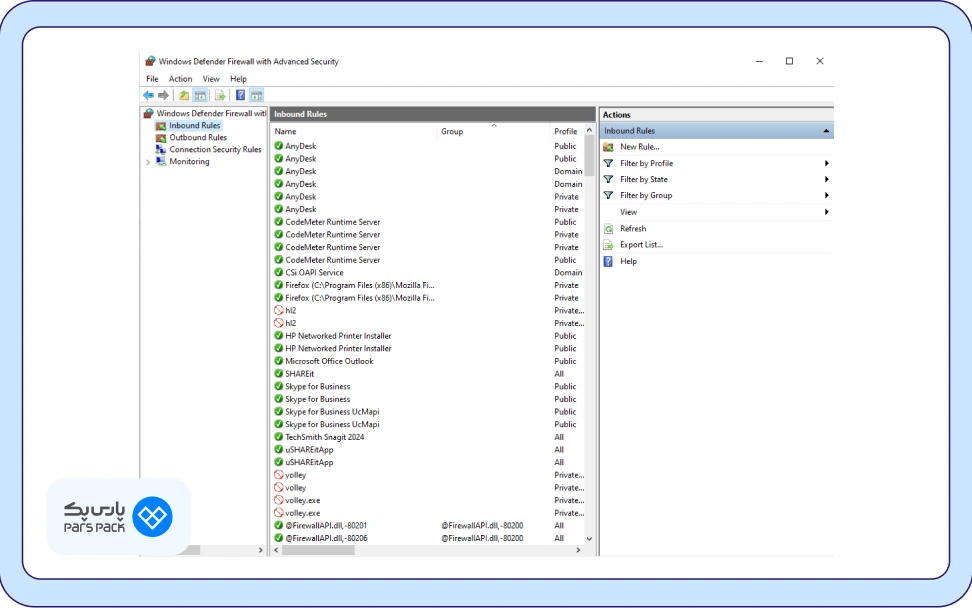
Task: Open the Action menu
Action: (x=180, y=79)
